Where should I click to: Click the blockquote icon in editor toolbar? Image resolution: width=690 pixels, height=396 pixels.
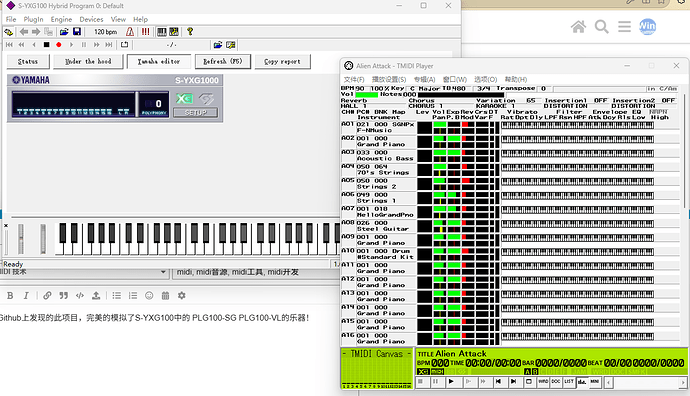click(63, 296)
